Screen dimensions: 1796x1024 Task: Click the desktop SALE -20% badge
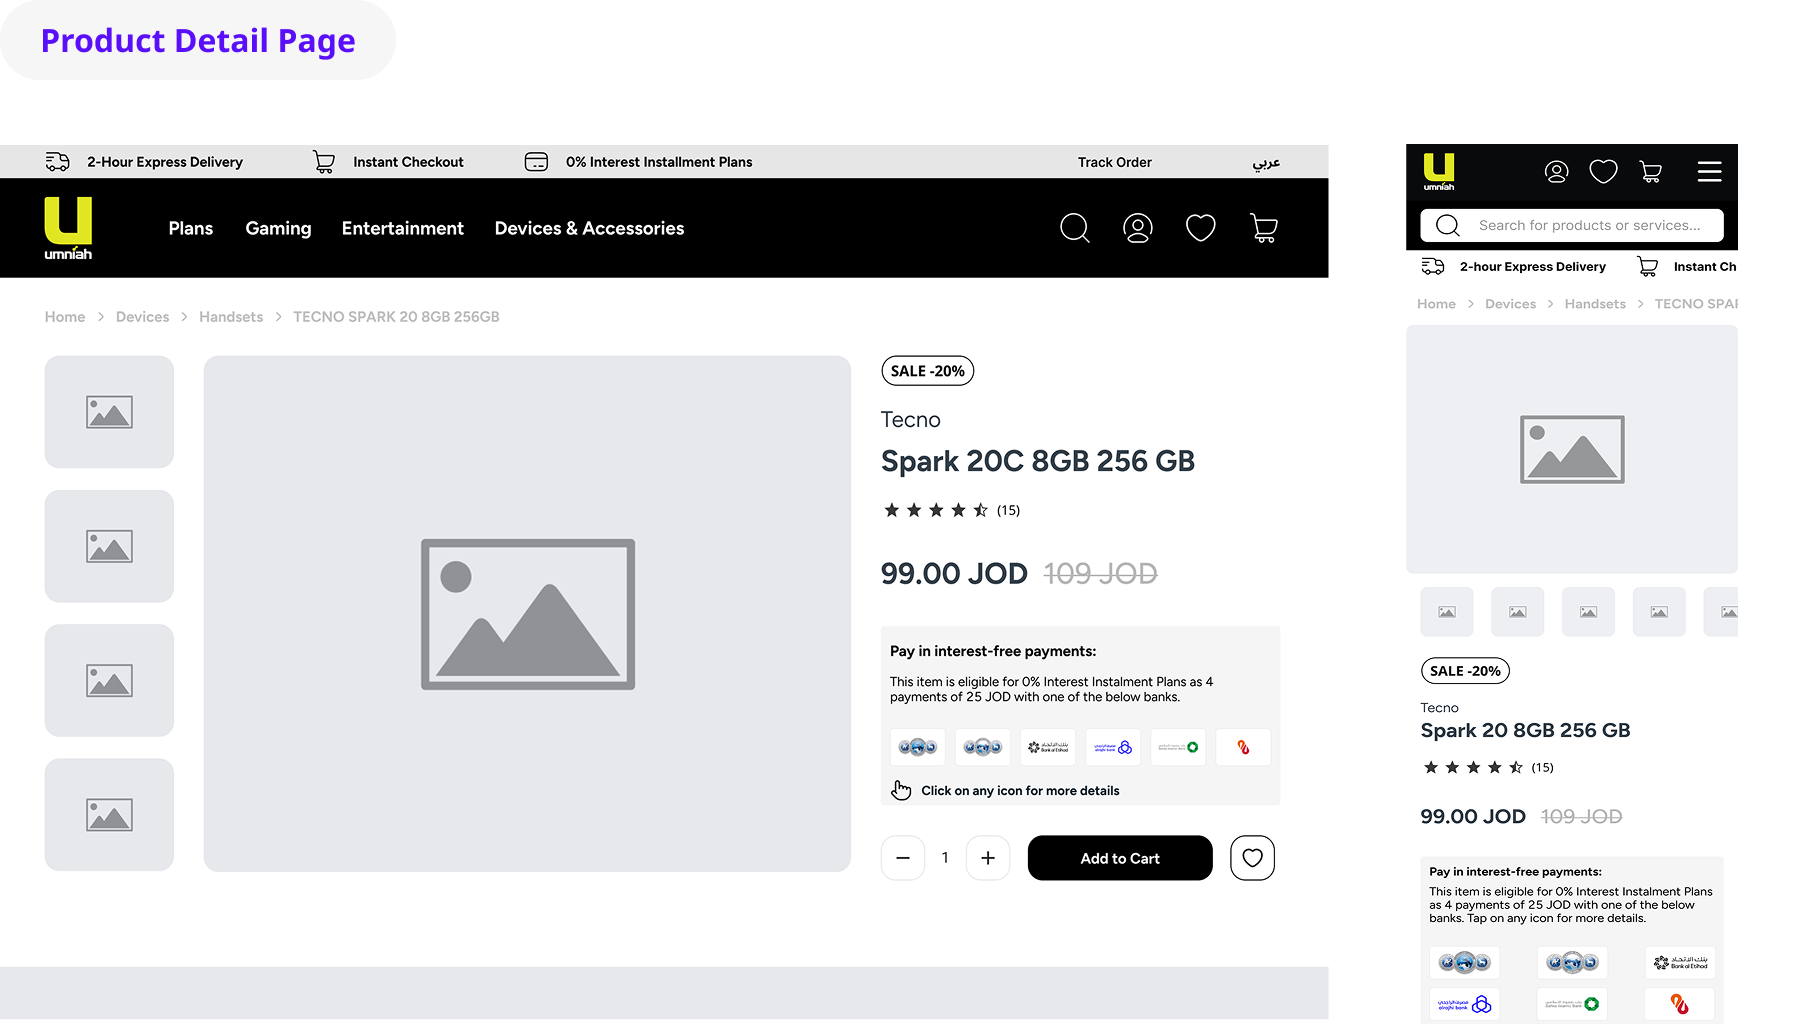(927, 371)
